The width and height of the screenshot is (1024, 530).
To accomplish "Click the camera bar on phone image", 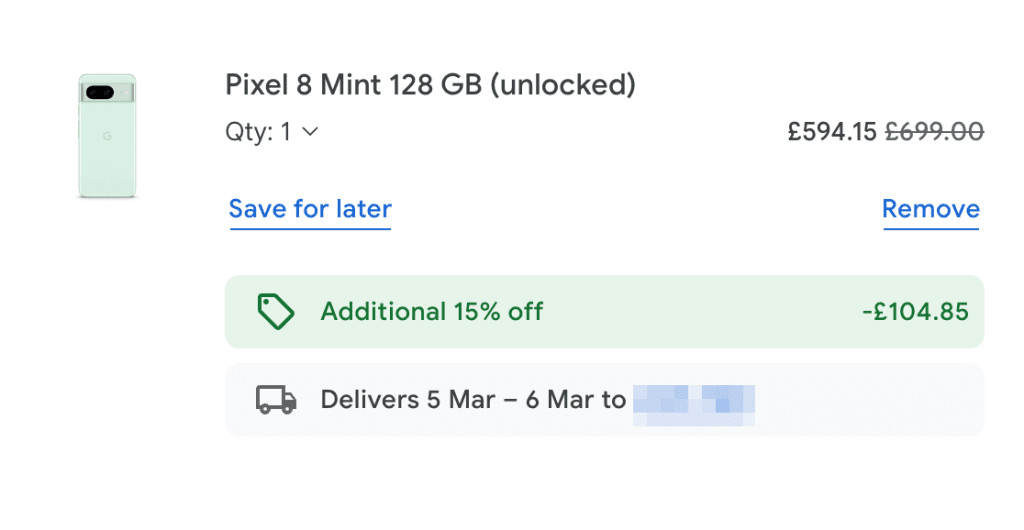I will (107, 93).
